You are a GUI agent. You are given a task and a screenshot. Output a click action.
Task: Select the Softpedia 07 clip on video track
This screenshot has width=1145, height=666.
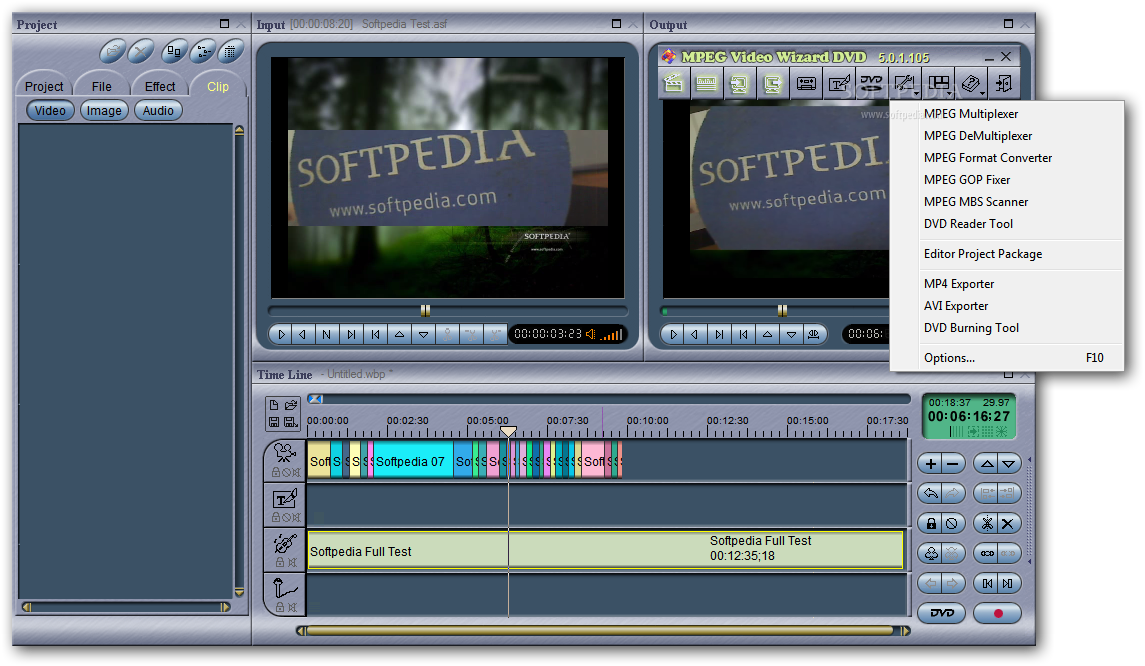pyautogui.click(x=413, y=462)
